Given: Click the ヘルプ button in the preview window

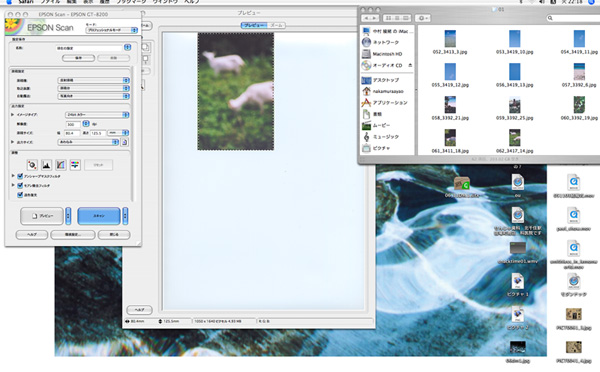Looking at the screenshot, I should click(x=139, y=309).
